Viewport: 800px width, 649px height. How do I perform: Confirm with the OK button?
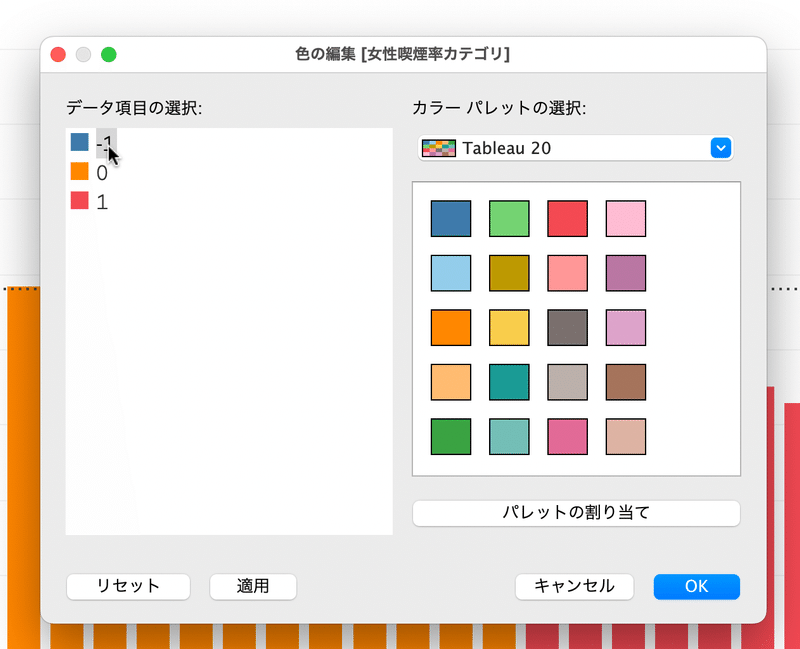(697, 586)
